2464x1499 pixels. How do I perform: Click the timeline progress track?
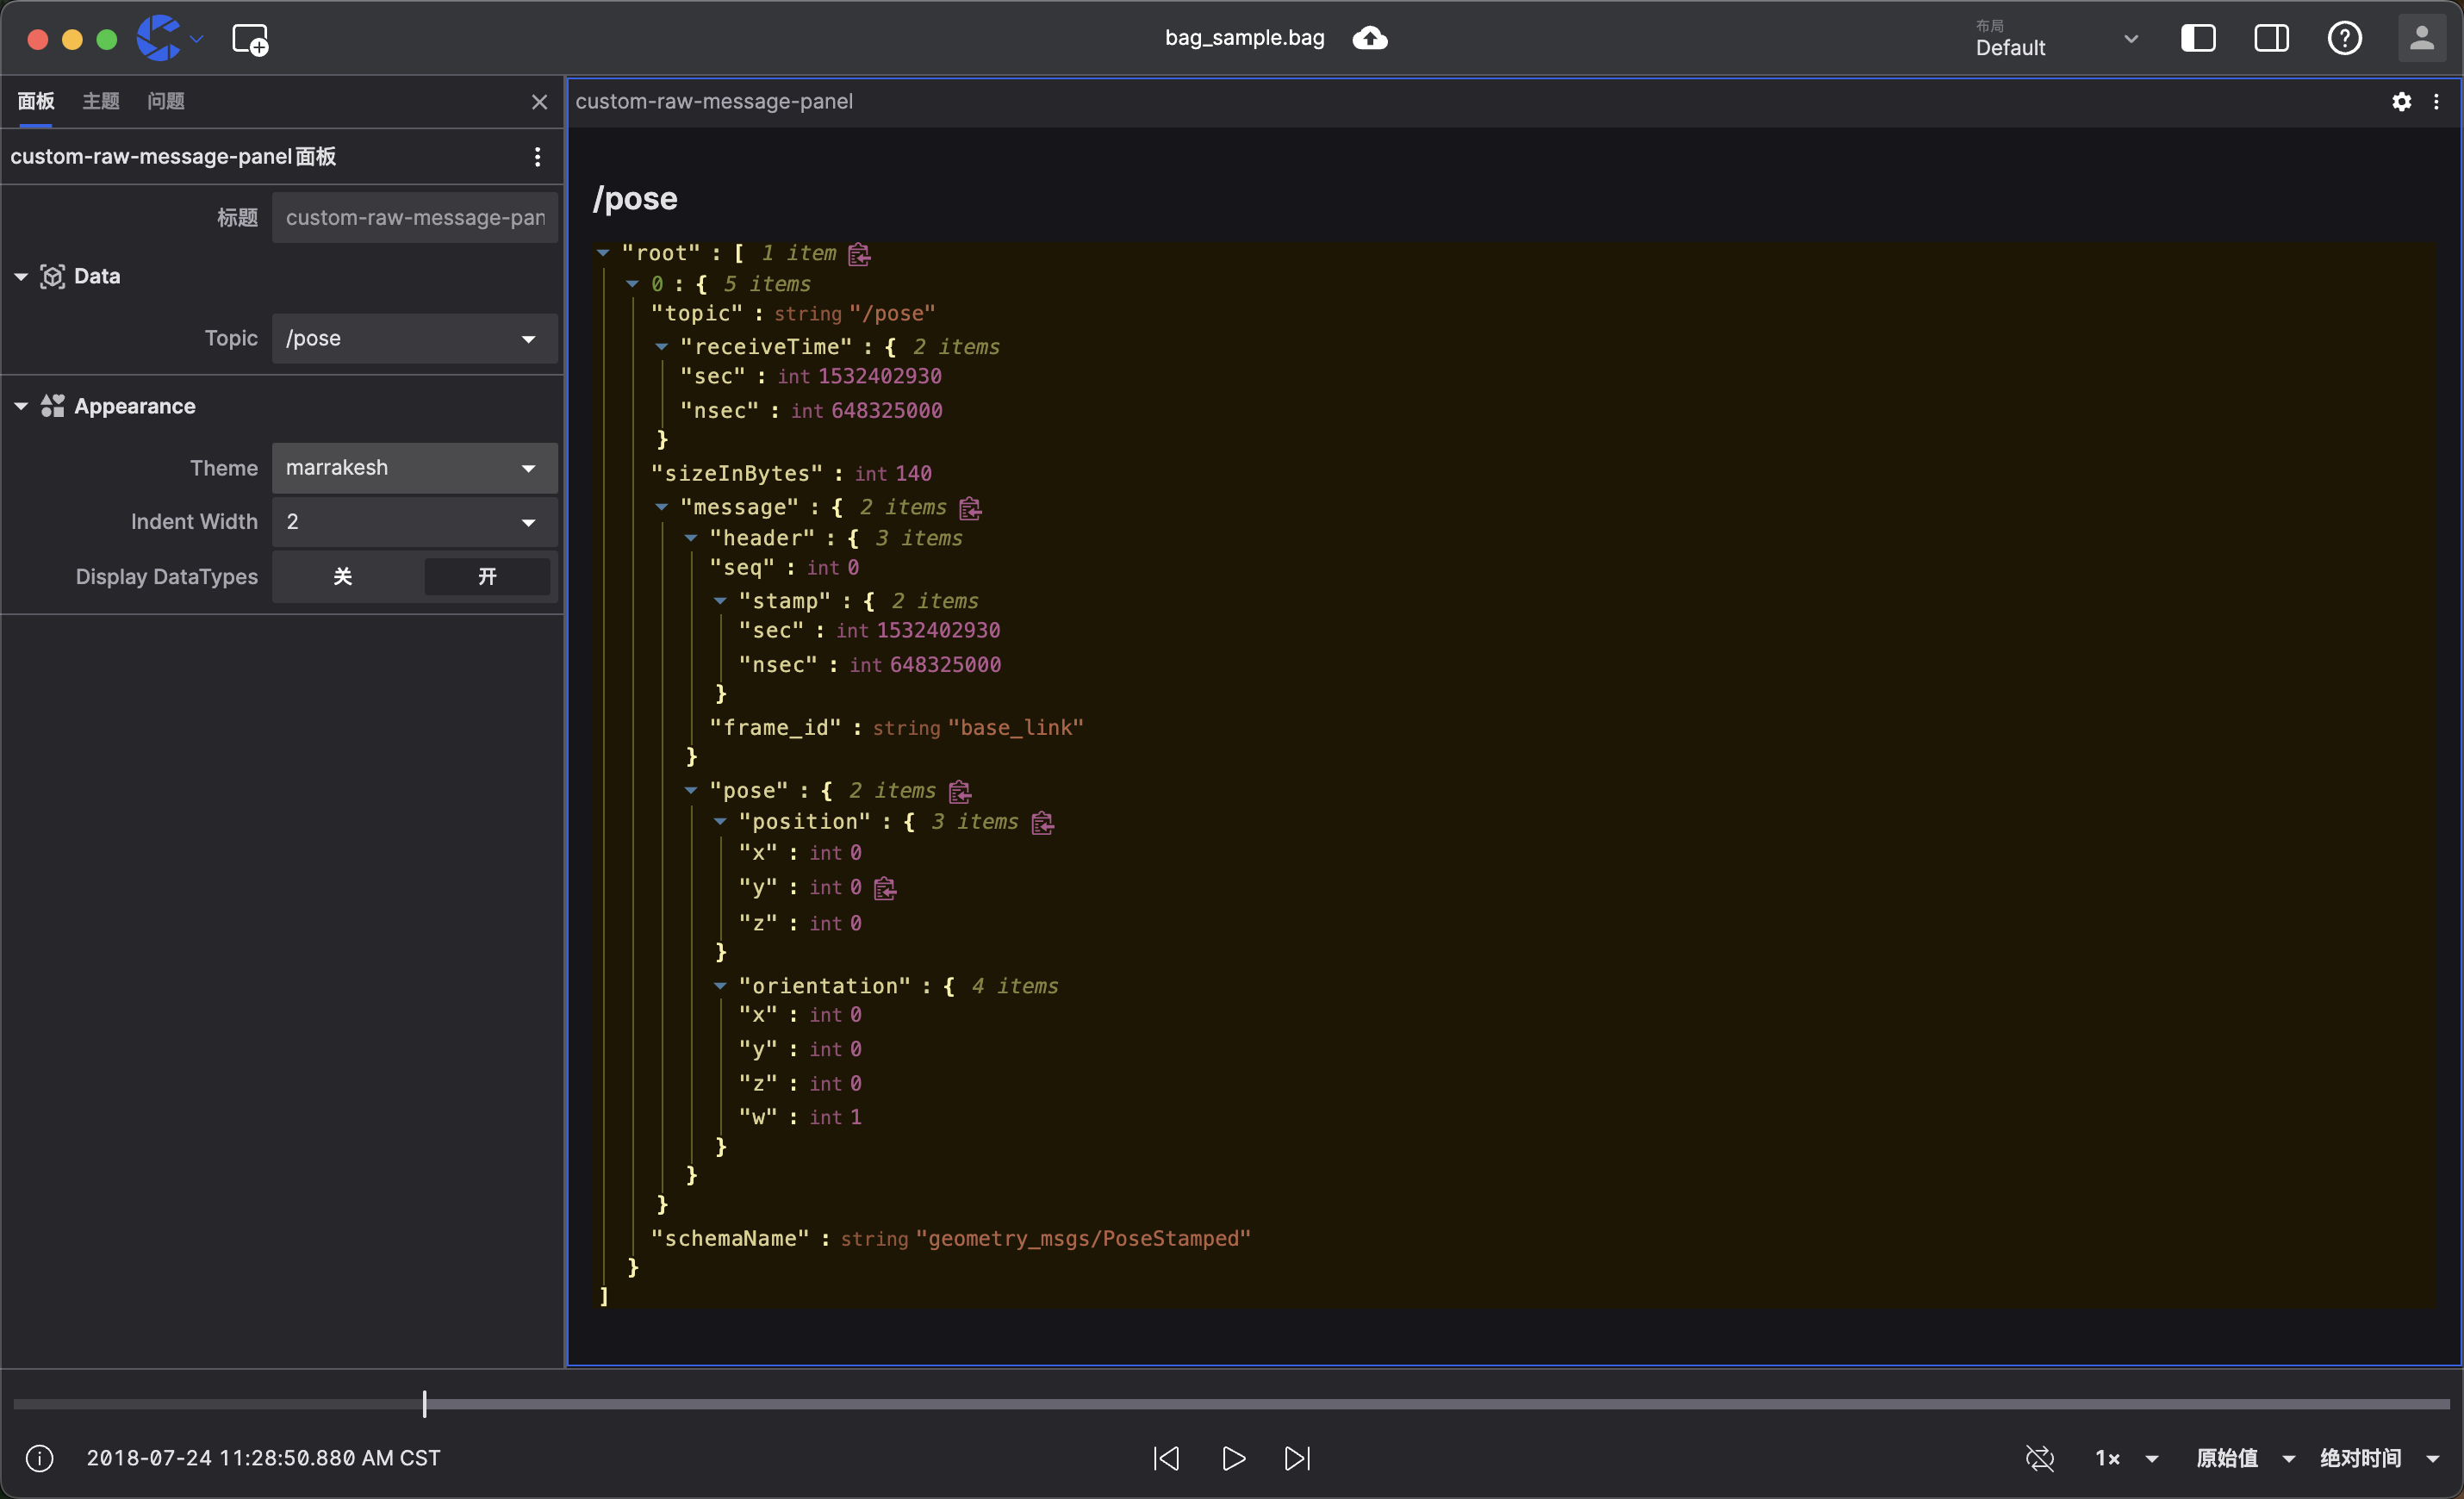pos(1231,1404)
